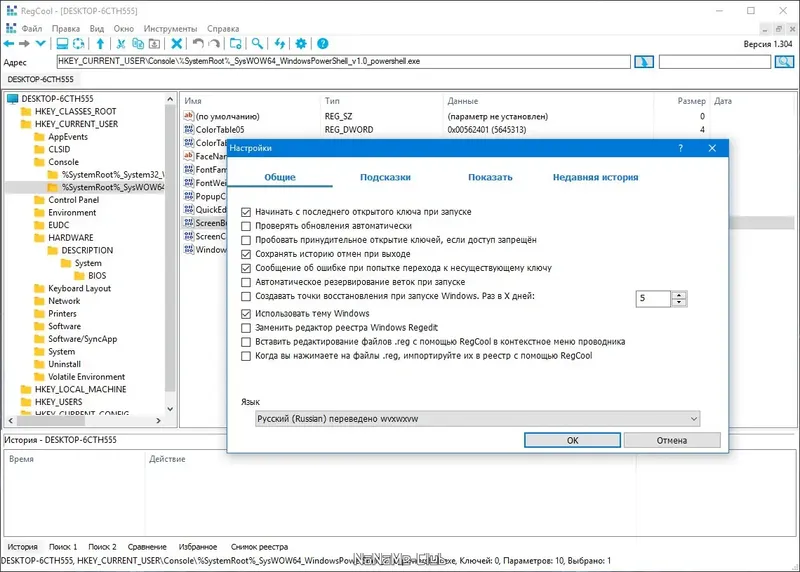The image size is (800, 572).
Task: Click the go-to-address button beside address bar
Action: coord(644,62)
